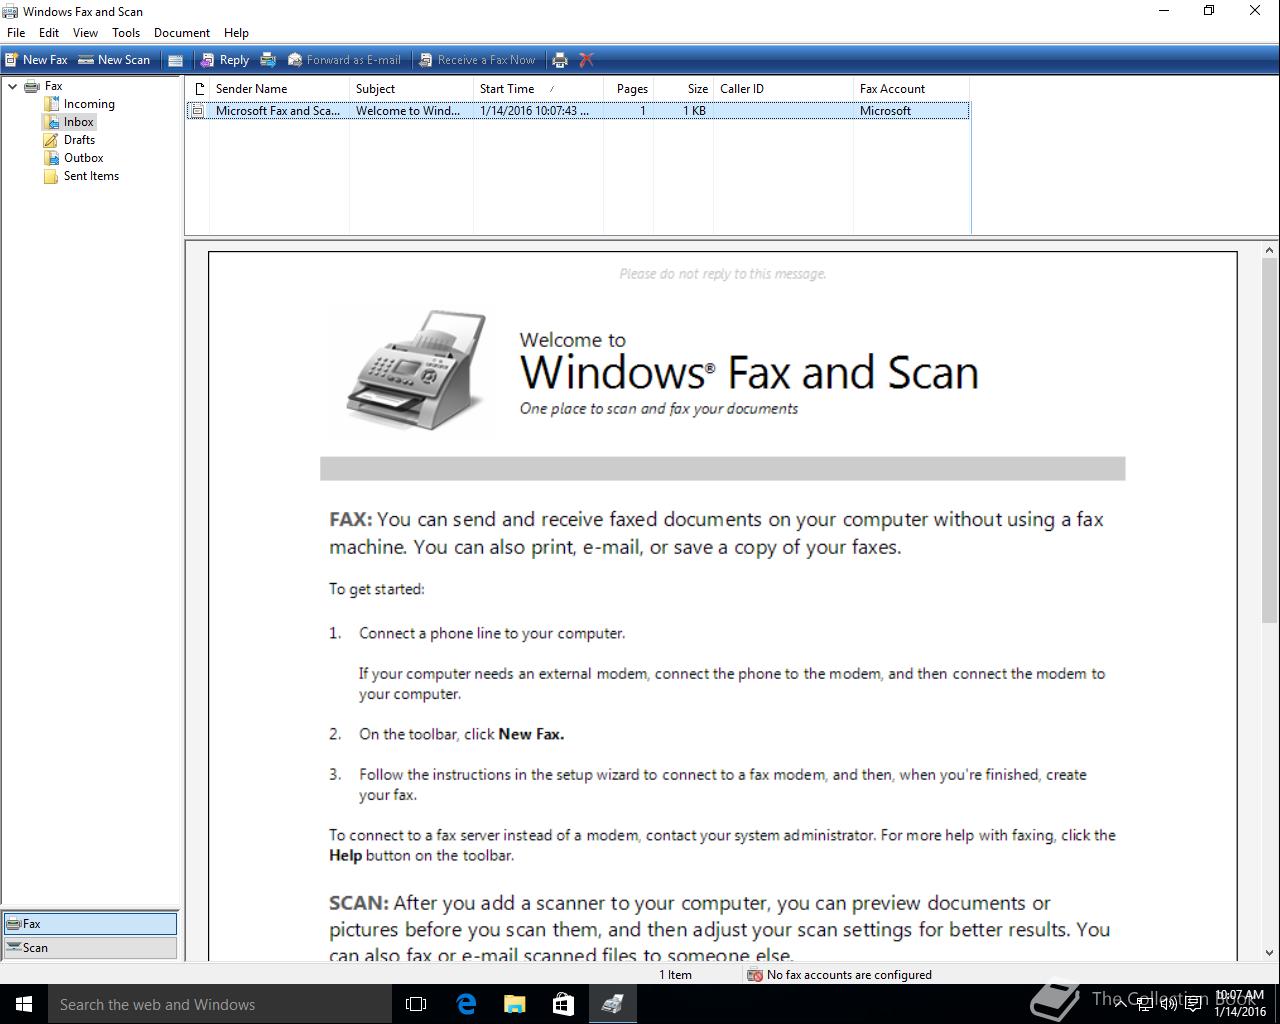This screenshot has height=1024, width=1280.
Task: Open the Sent Items folder
Action: [x=91, y=176]
